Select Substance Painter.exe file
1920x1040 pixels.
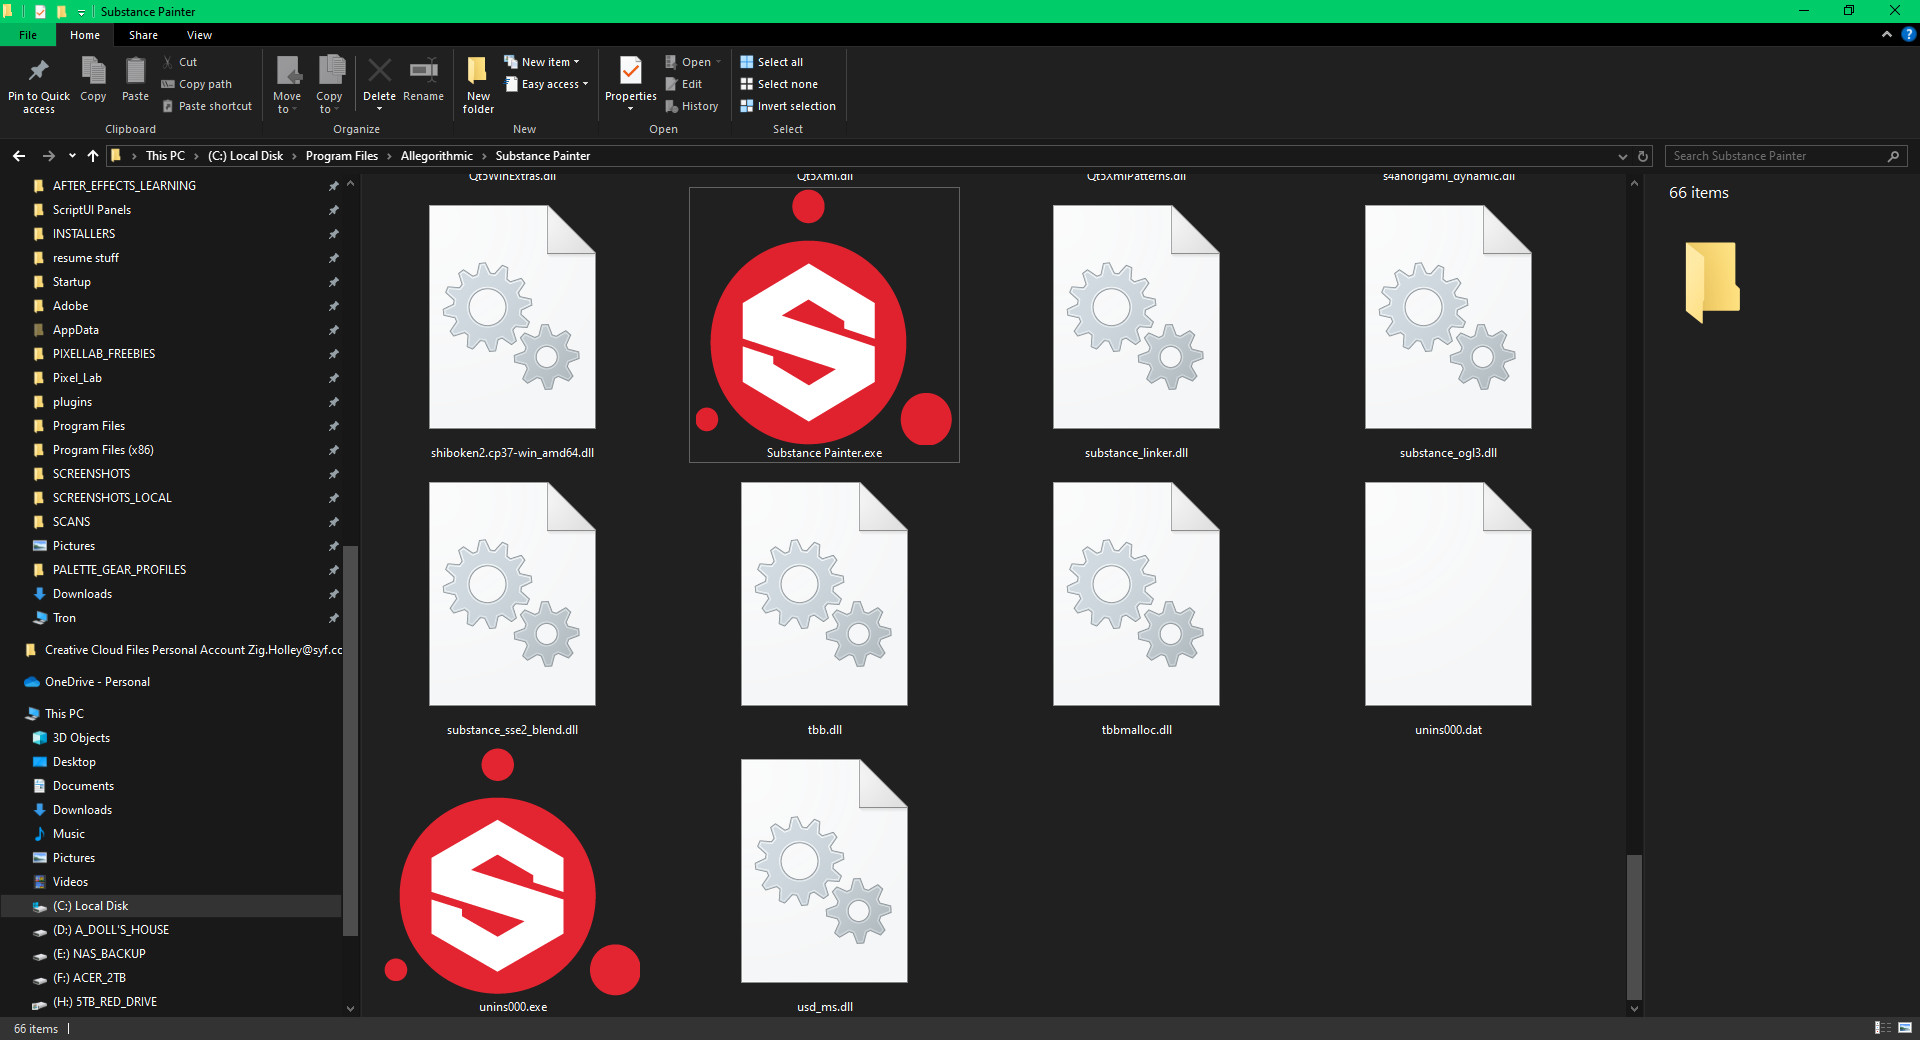824,325
